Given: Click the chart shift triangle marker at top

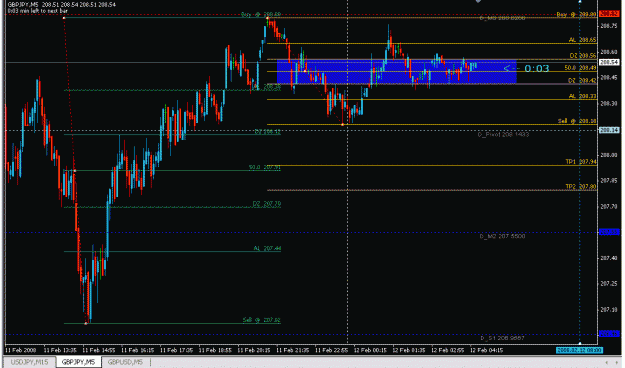Looking at the screenshot, I should 478,2.
